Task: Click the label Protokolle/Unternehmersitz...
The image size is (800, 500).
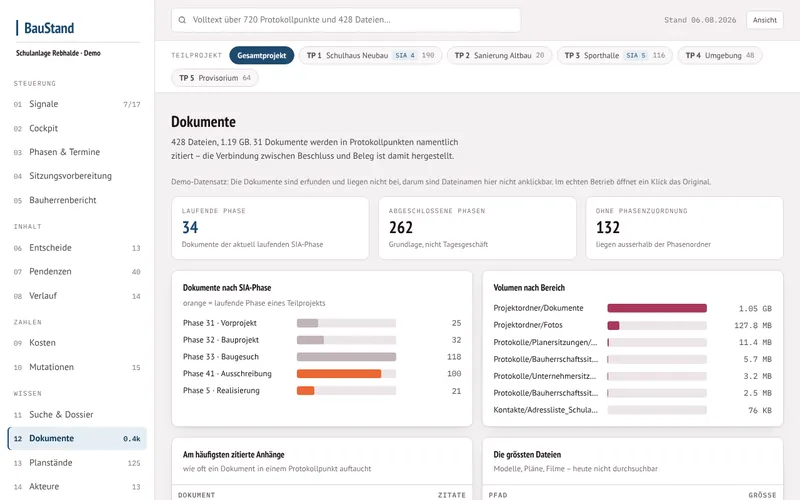Action: [x=544, y=376]
